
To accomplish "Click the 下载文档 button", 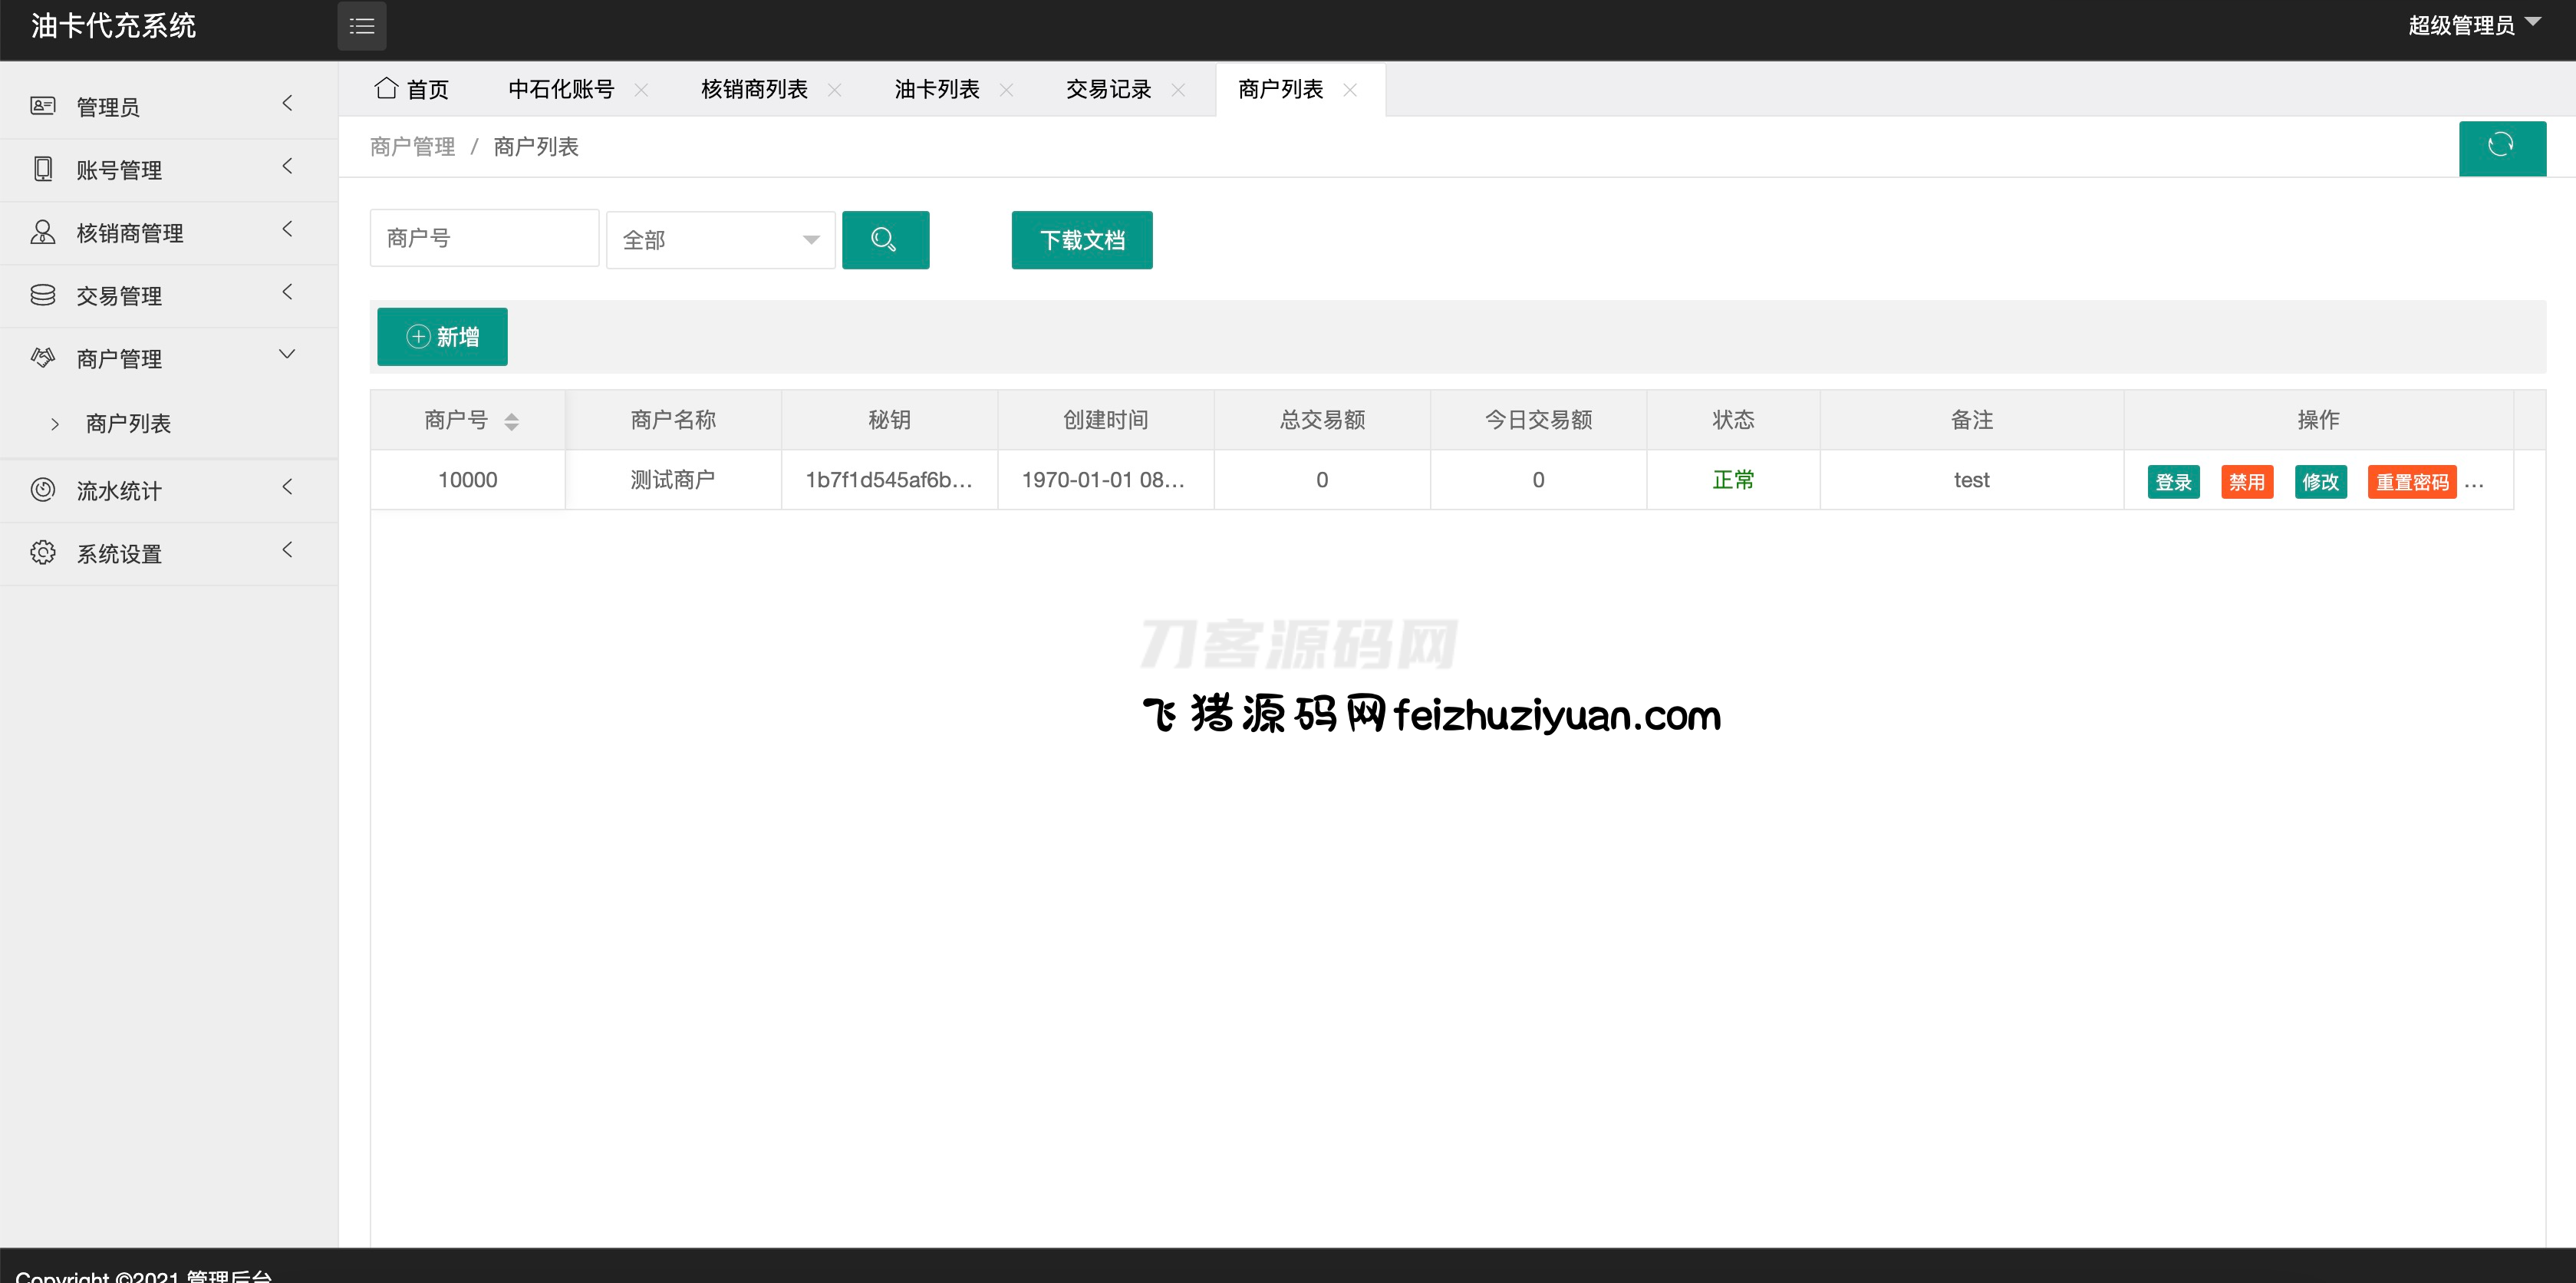I will coord(1081,240).
